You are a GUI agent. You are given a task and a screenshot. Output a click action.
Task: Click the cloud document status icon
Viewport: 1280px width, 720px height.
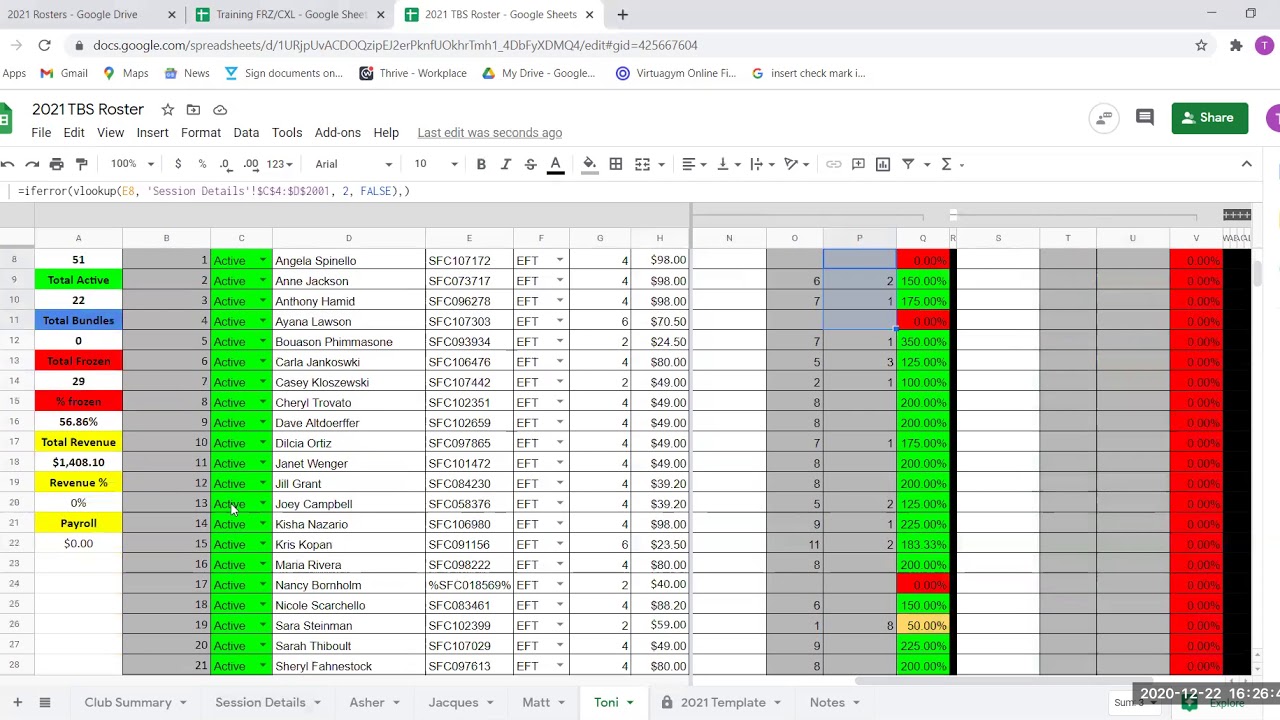(x=220, y=109)
